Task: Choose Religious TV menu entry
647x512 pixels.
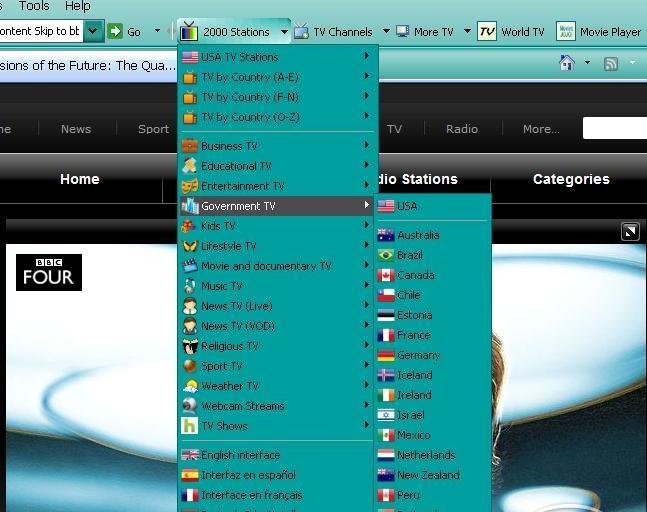Action: pyautogui.click(x=276, y=346)
